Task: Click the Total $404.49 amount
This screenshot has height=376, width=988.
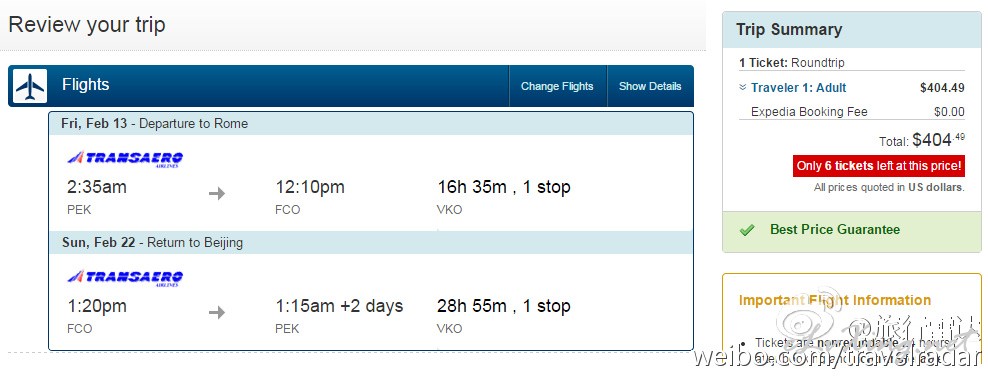Action: coord(938,139)
